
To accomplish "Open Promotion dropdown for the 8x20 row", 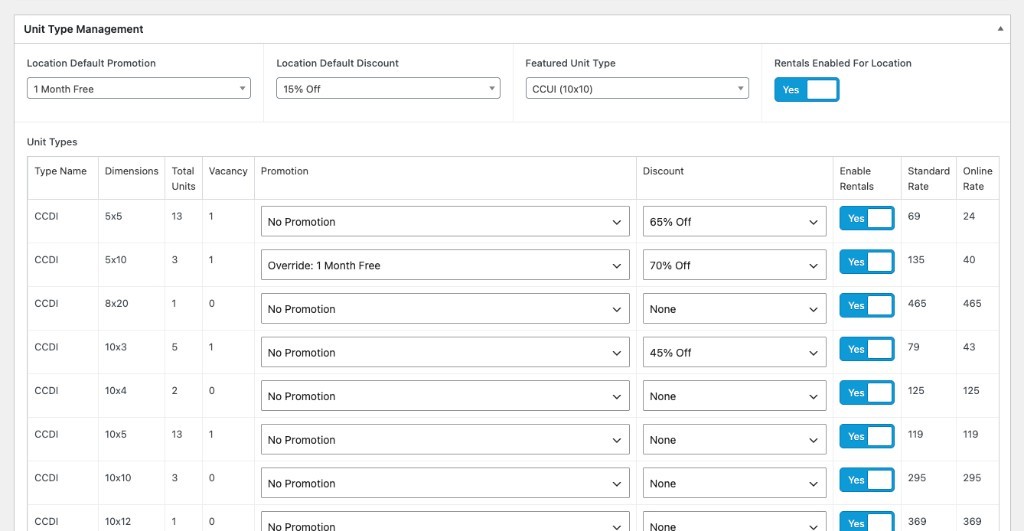I will tap(445, 309).
